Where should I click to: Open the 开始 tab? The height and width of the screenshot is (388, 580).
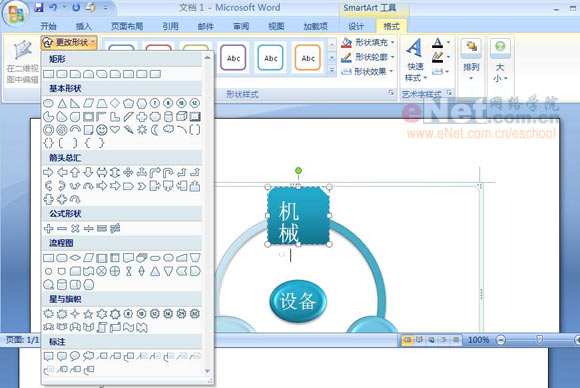click(48, 26)
